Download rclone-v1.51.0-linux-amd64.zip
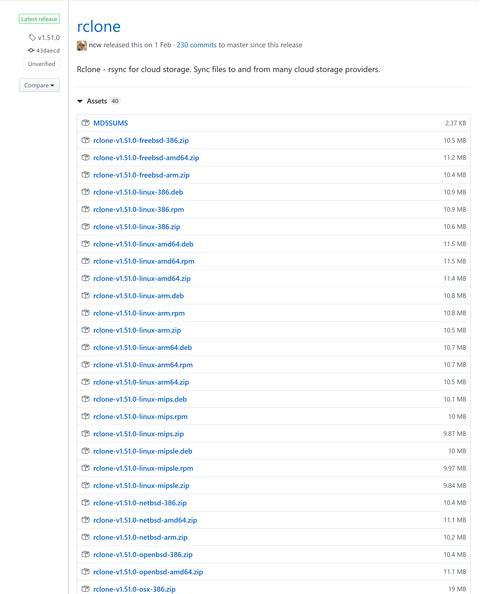Image resolution: width=500 pixels, height=594 pixels. (x=142, y=278)
